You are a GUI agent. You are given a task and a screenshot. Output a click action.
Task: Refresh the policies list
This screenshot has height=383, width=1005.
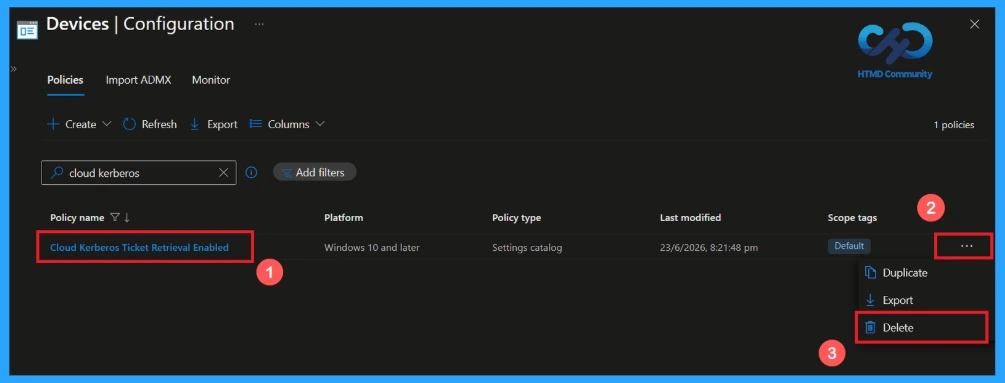pyautogui.click(x=150, y=124)
